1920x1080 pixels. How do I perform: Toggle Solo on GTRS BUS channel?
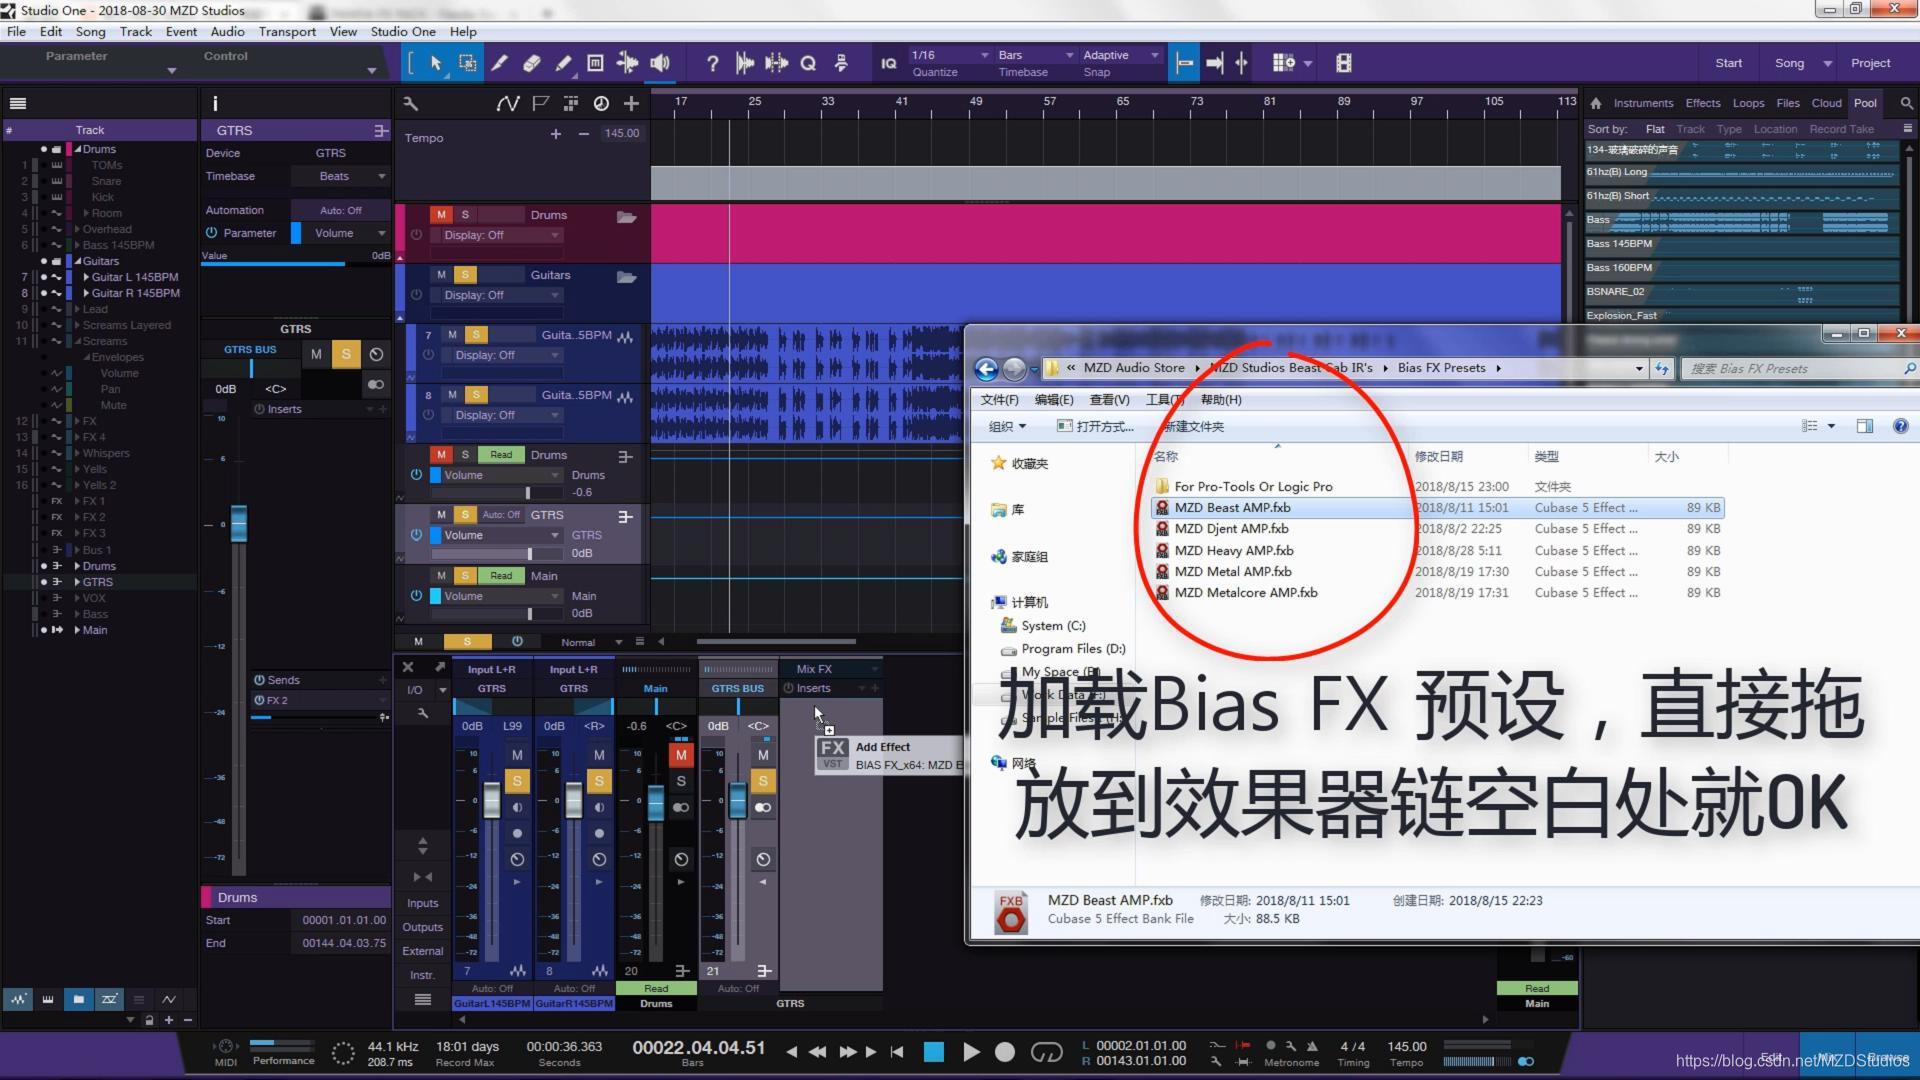[763, 781]
